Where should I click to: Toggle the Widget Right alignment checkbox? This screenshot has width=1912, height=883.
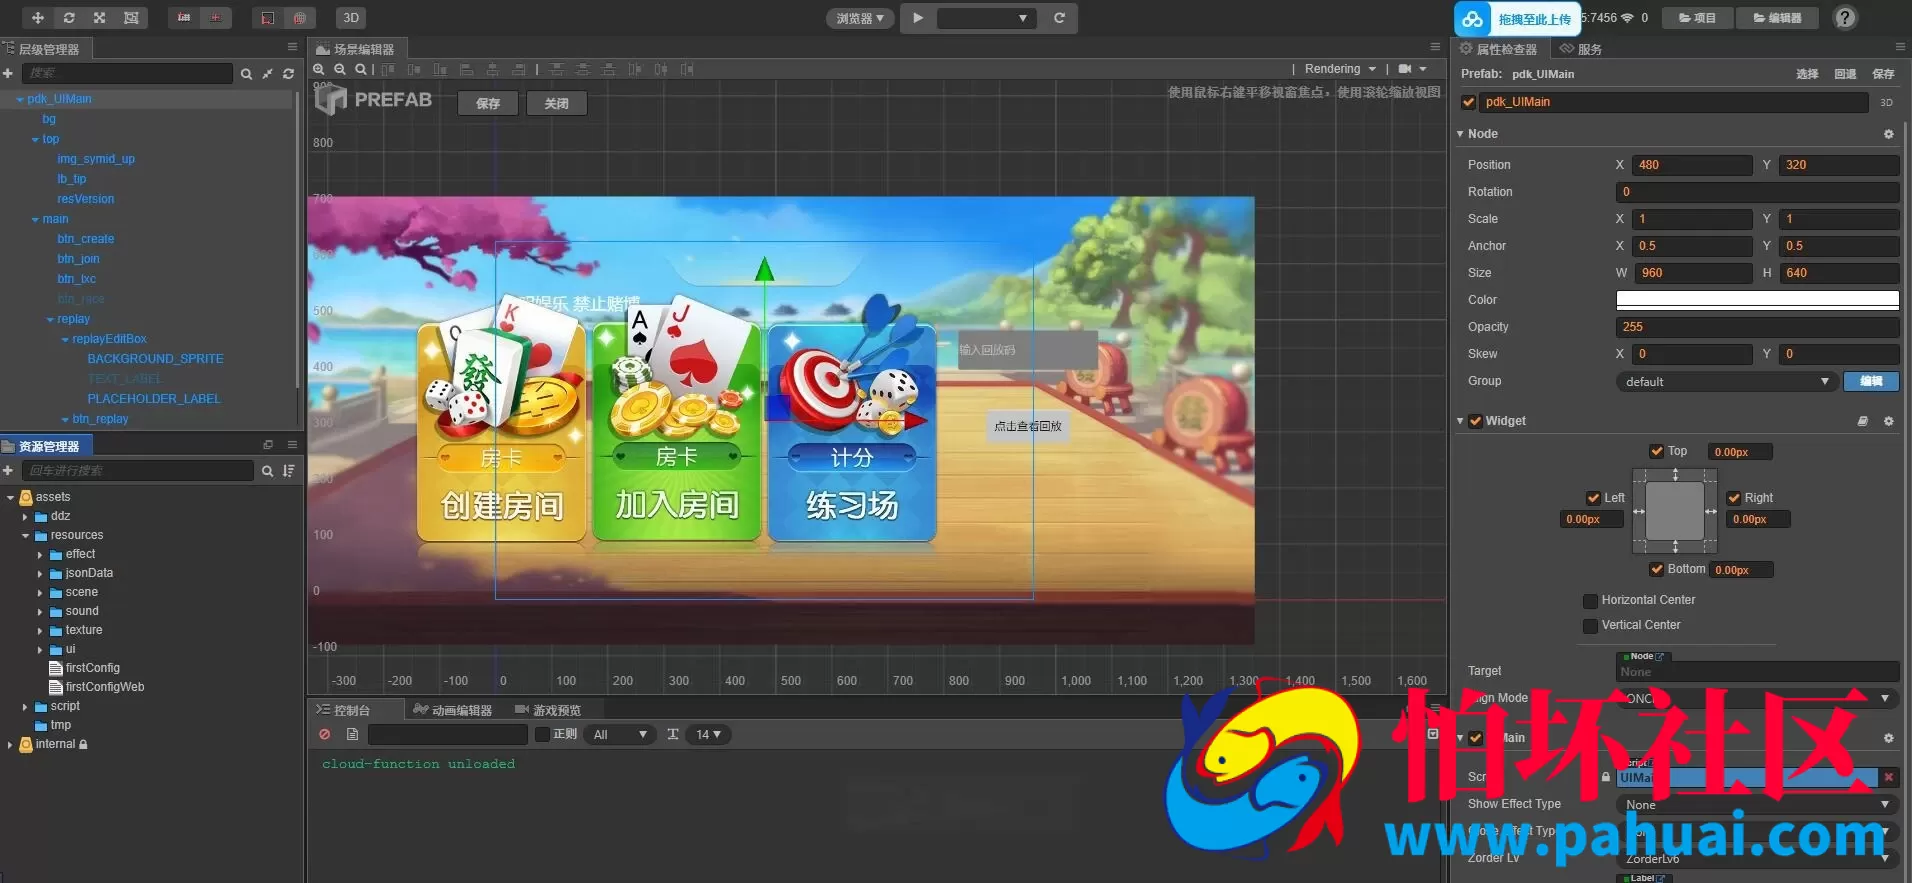coord(1734,498)
